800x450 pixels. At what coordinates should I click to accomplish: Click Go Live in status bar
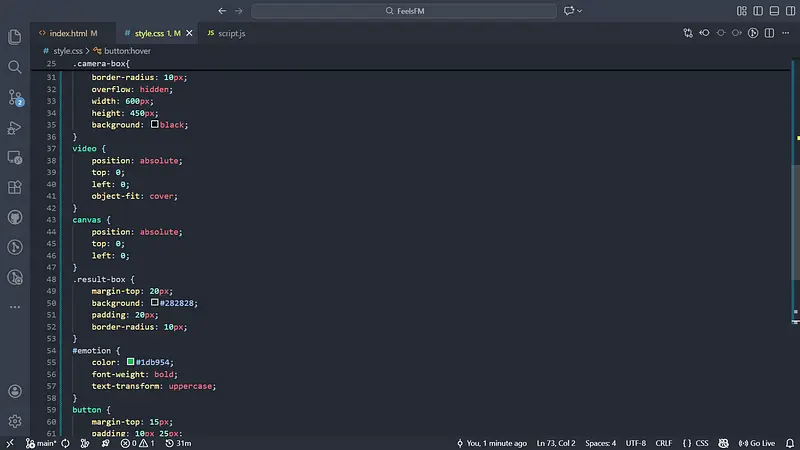[757, 443]
